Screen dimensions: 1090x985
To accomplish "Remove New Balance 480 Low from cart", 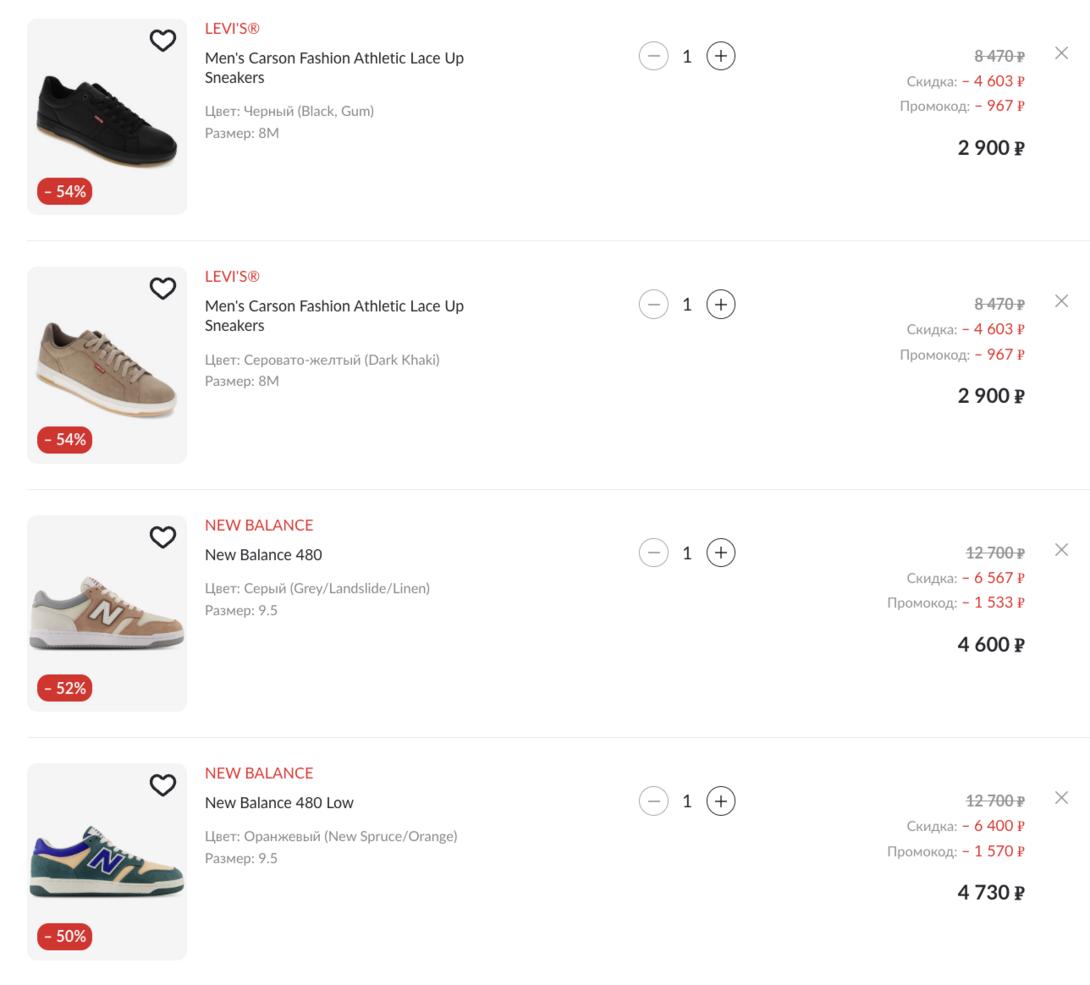I will [x=1061, y=798].
